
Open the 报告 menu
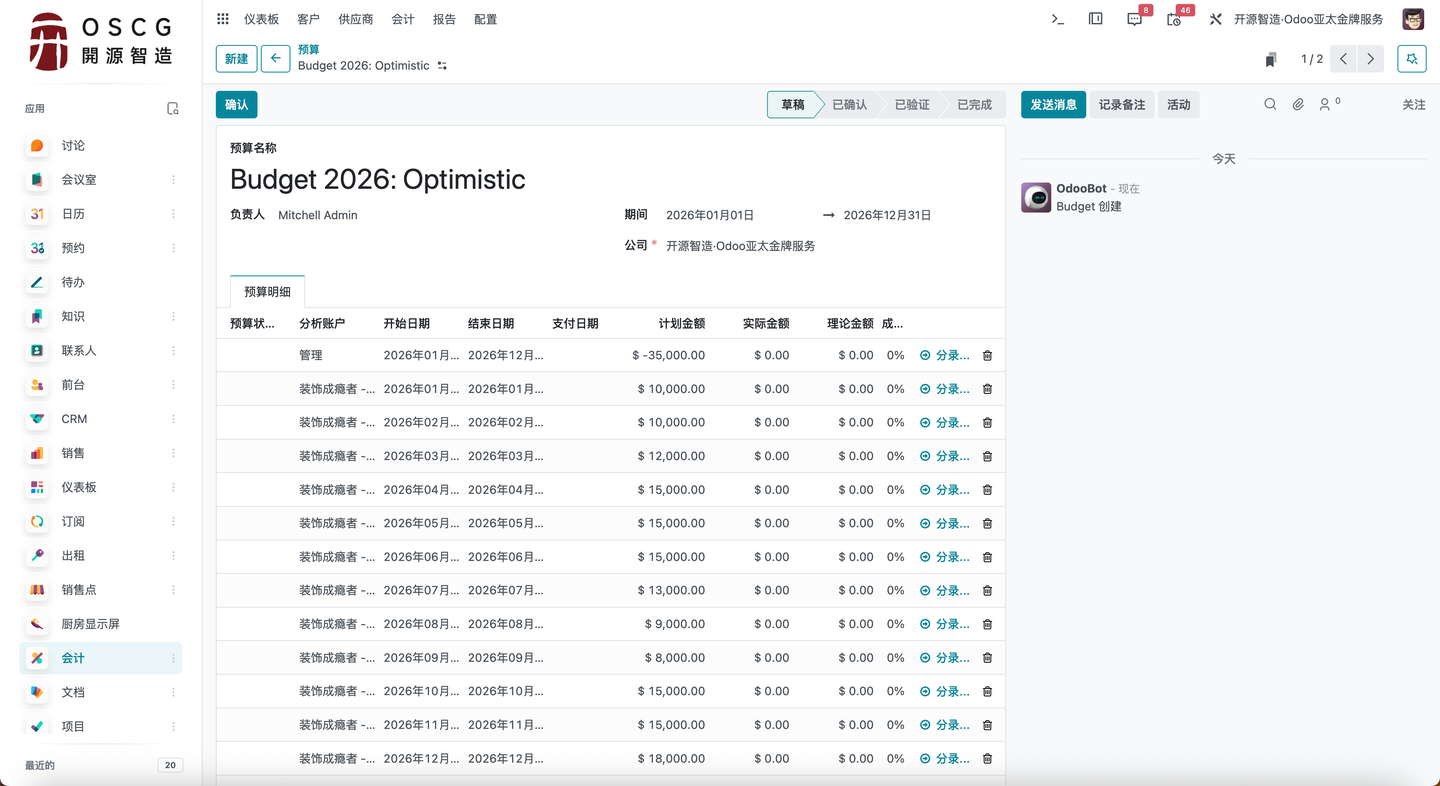coord(444,18)
